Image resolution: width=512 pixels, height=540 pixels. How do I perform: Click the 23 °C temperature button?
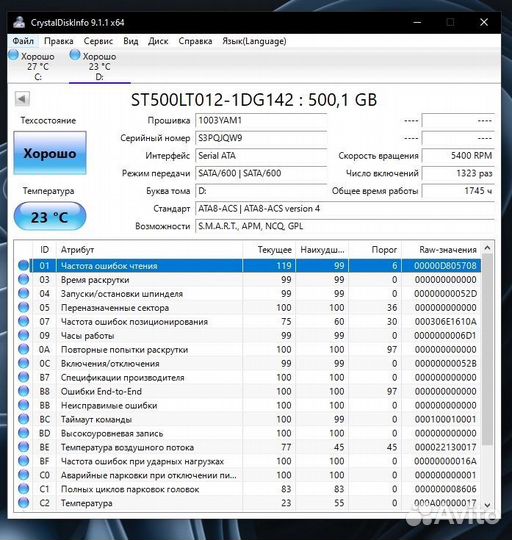pos(50,216)
